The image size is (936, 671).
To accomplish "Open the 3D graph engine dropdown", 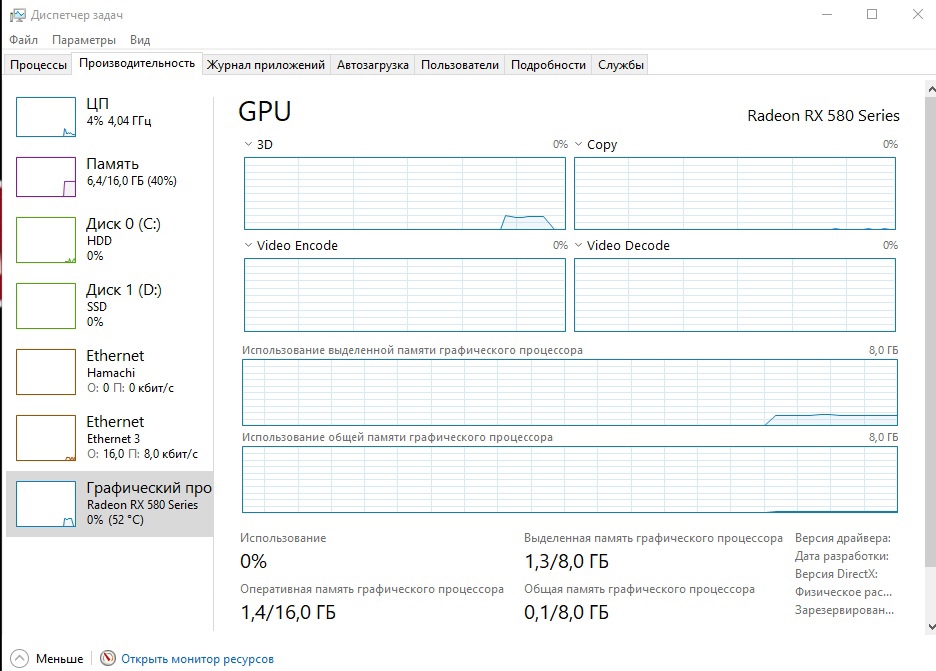I will coord(249,145).
